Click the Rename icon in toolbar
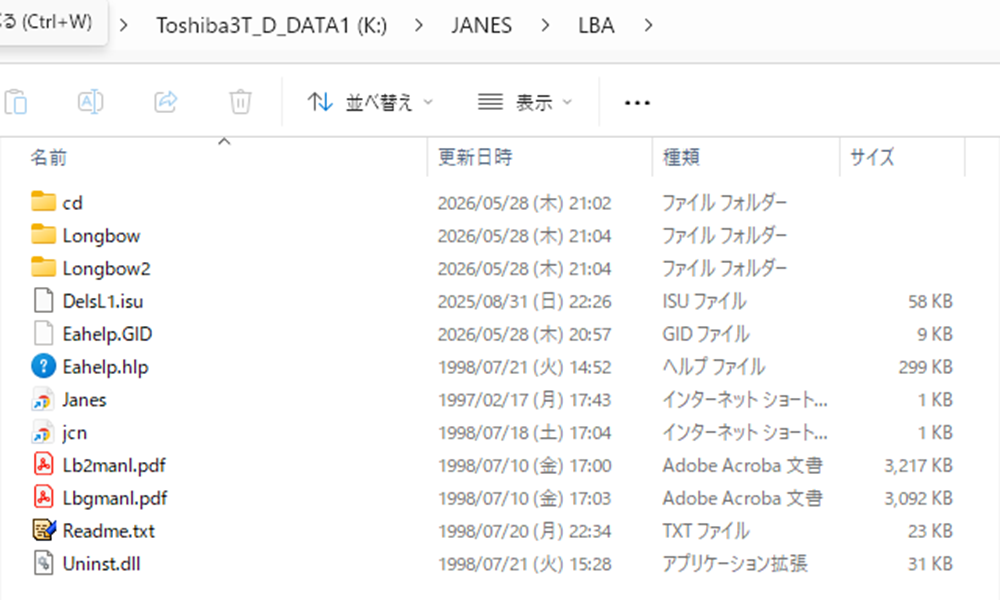Viewport: 1000px width, 600px height. tap(91, 102)
